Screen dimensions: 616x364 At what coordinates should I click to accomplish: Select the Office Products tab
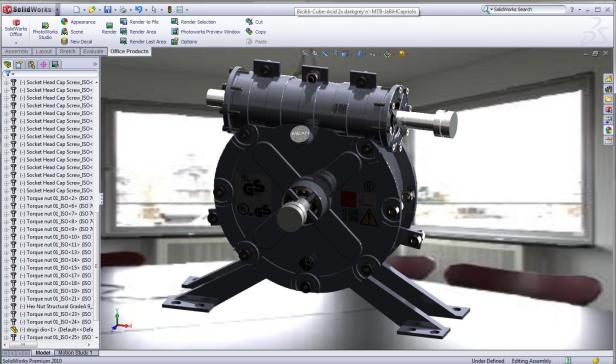point(129,51)
